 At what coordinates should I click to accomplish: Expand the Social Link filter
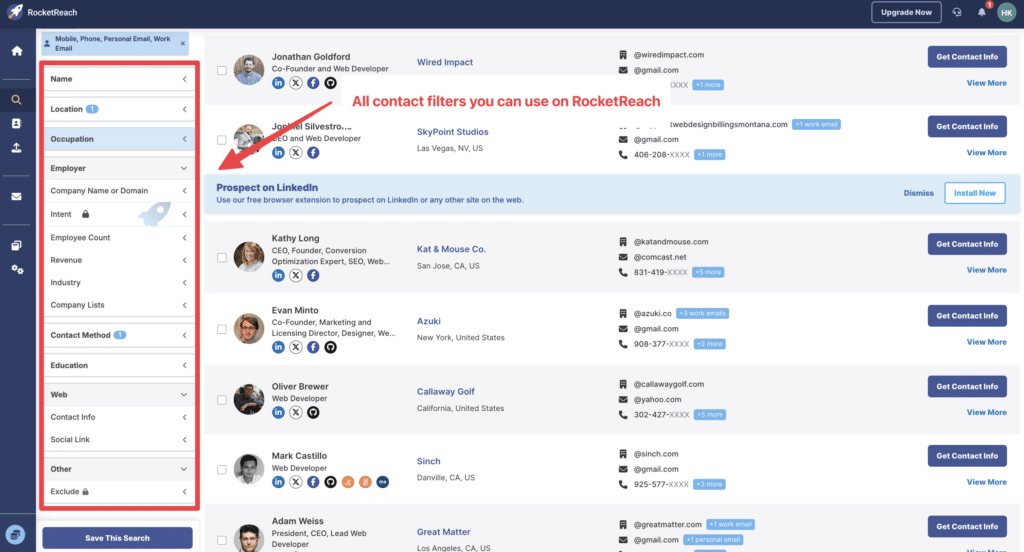(x=119, y=440)
